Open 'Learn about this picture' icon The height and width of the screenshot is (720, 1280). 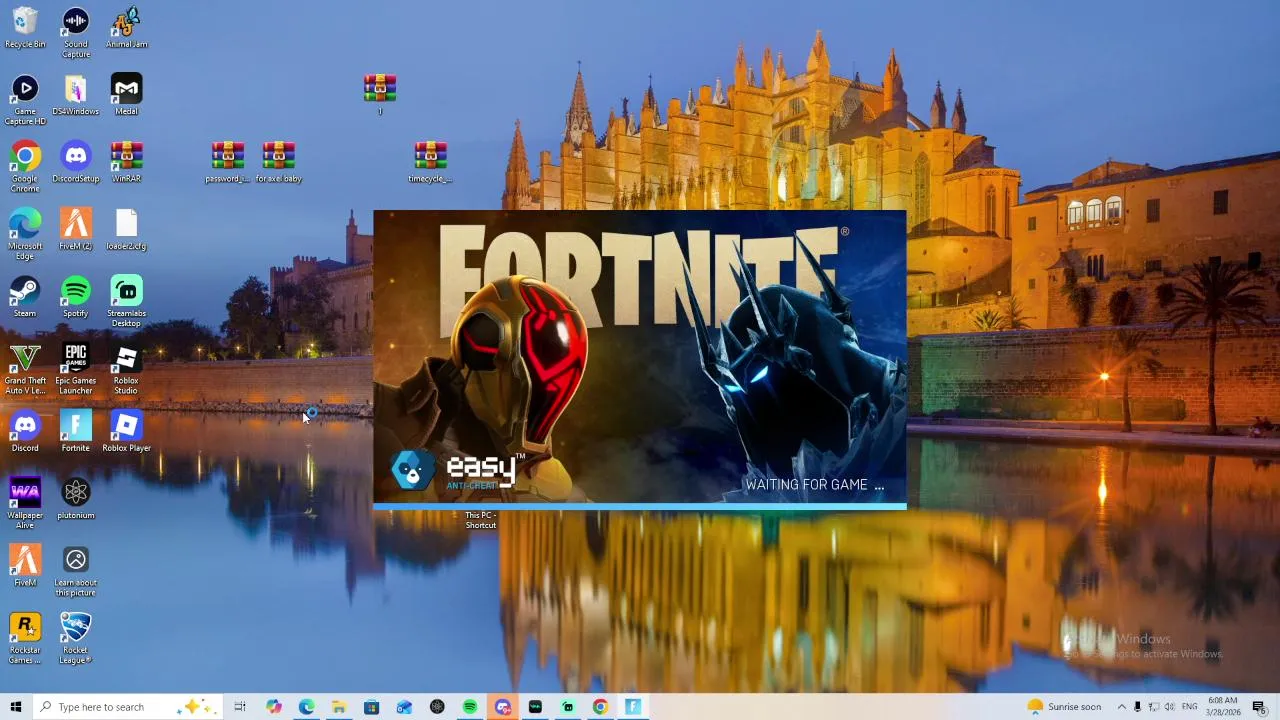click(x=76, y=569)
